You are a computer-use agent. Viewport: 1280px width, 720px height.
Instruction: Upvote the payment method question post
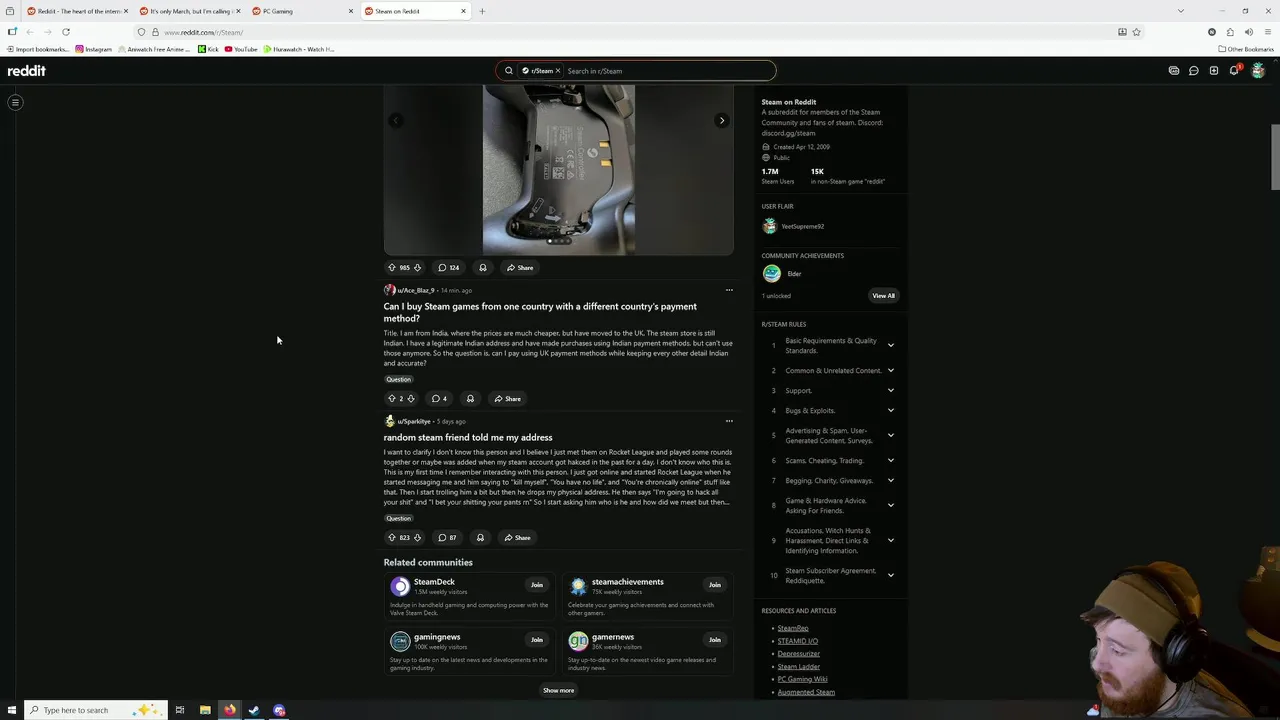click(x=392, y=398)
